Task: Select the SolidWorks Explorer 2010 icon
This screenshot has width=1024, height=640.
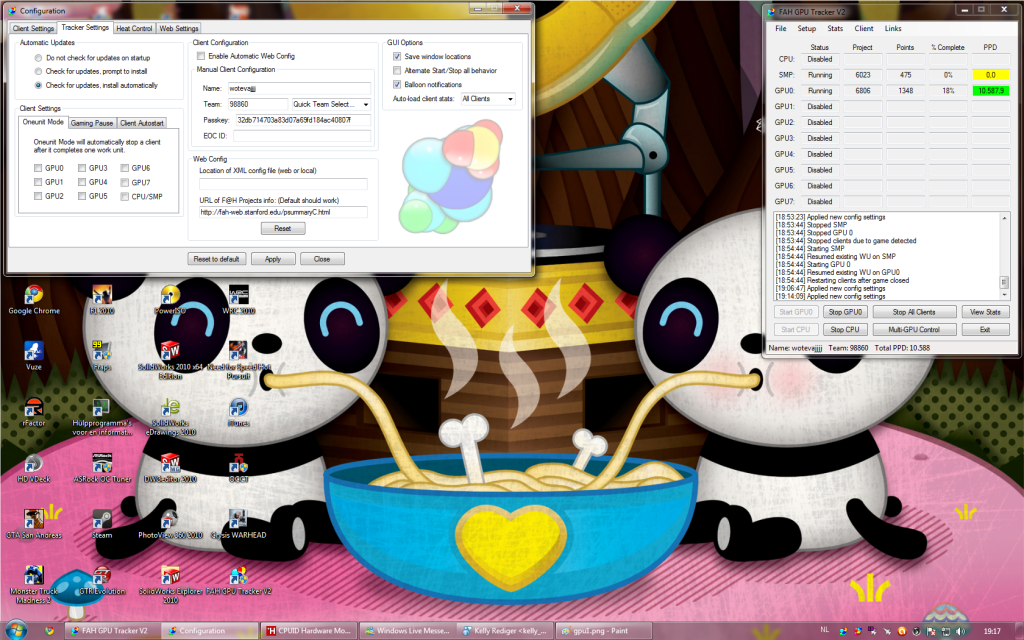Action: coord(170,584)
